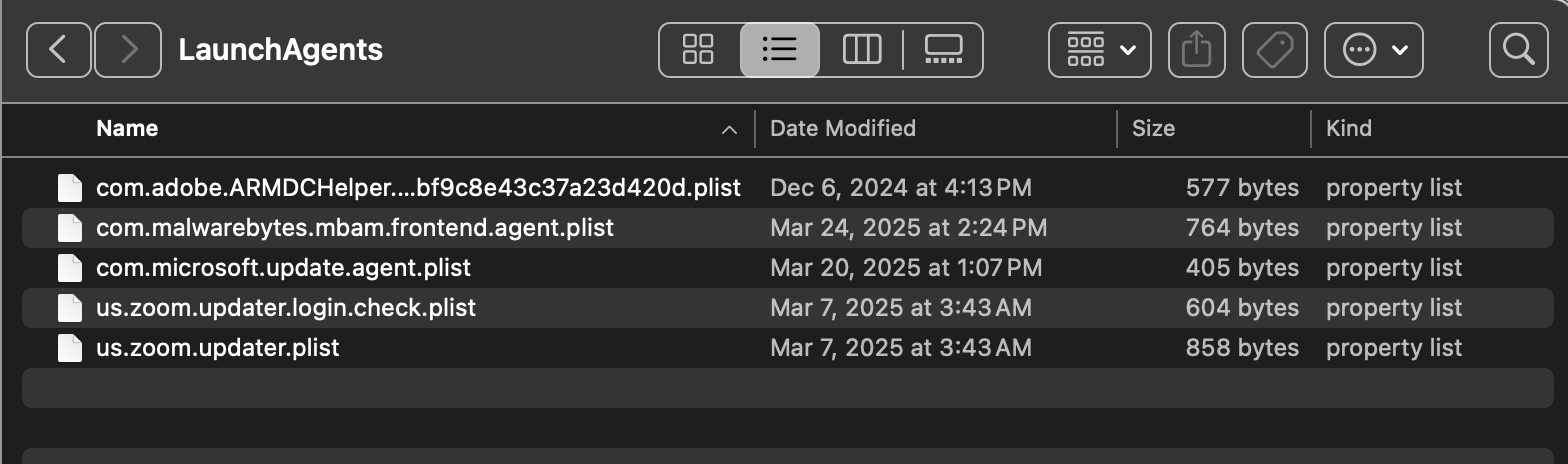The image size is (1568, 464).
Task: Click the com.malwarebytes.mbam.frontend.agent.plist file icon
Action: click(69, 228)
